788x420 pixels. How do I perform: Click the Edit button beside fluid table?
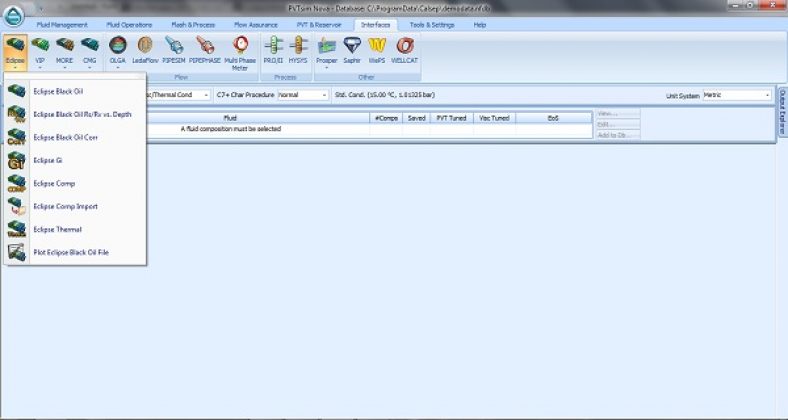[618, 125]
